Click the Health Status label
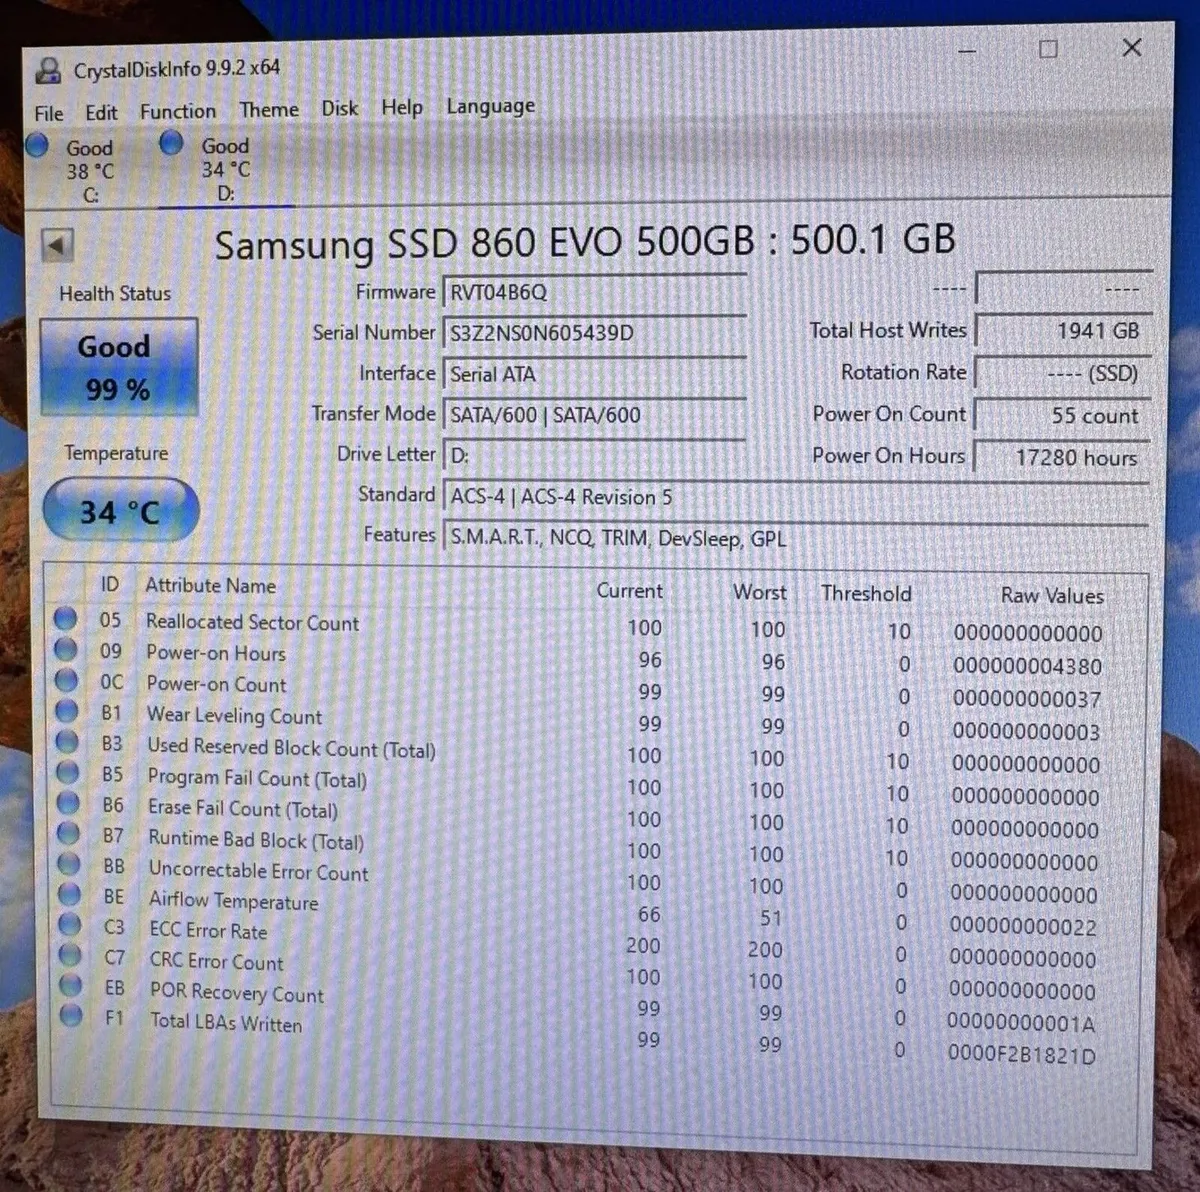The image size is (1200, 1192). coord(115,294)
